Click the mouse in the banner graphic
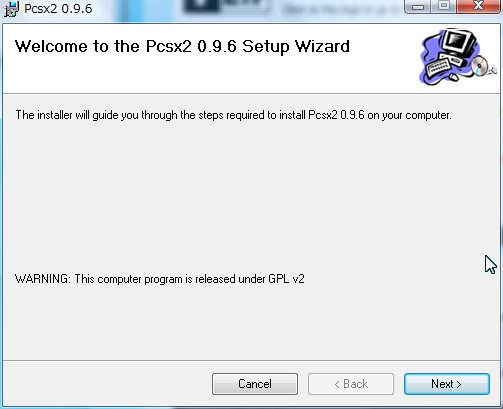This screenshot has width=503, height=409. pyautogui.click(x=454, y=77)
